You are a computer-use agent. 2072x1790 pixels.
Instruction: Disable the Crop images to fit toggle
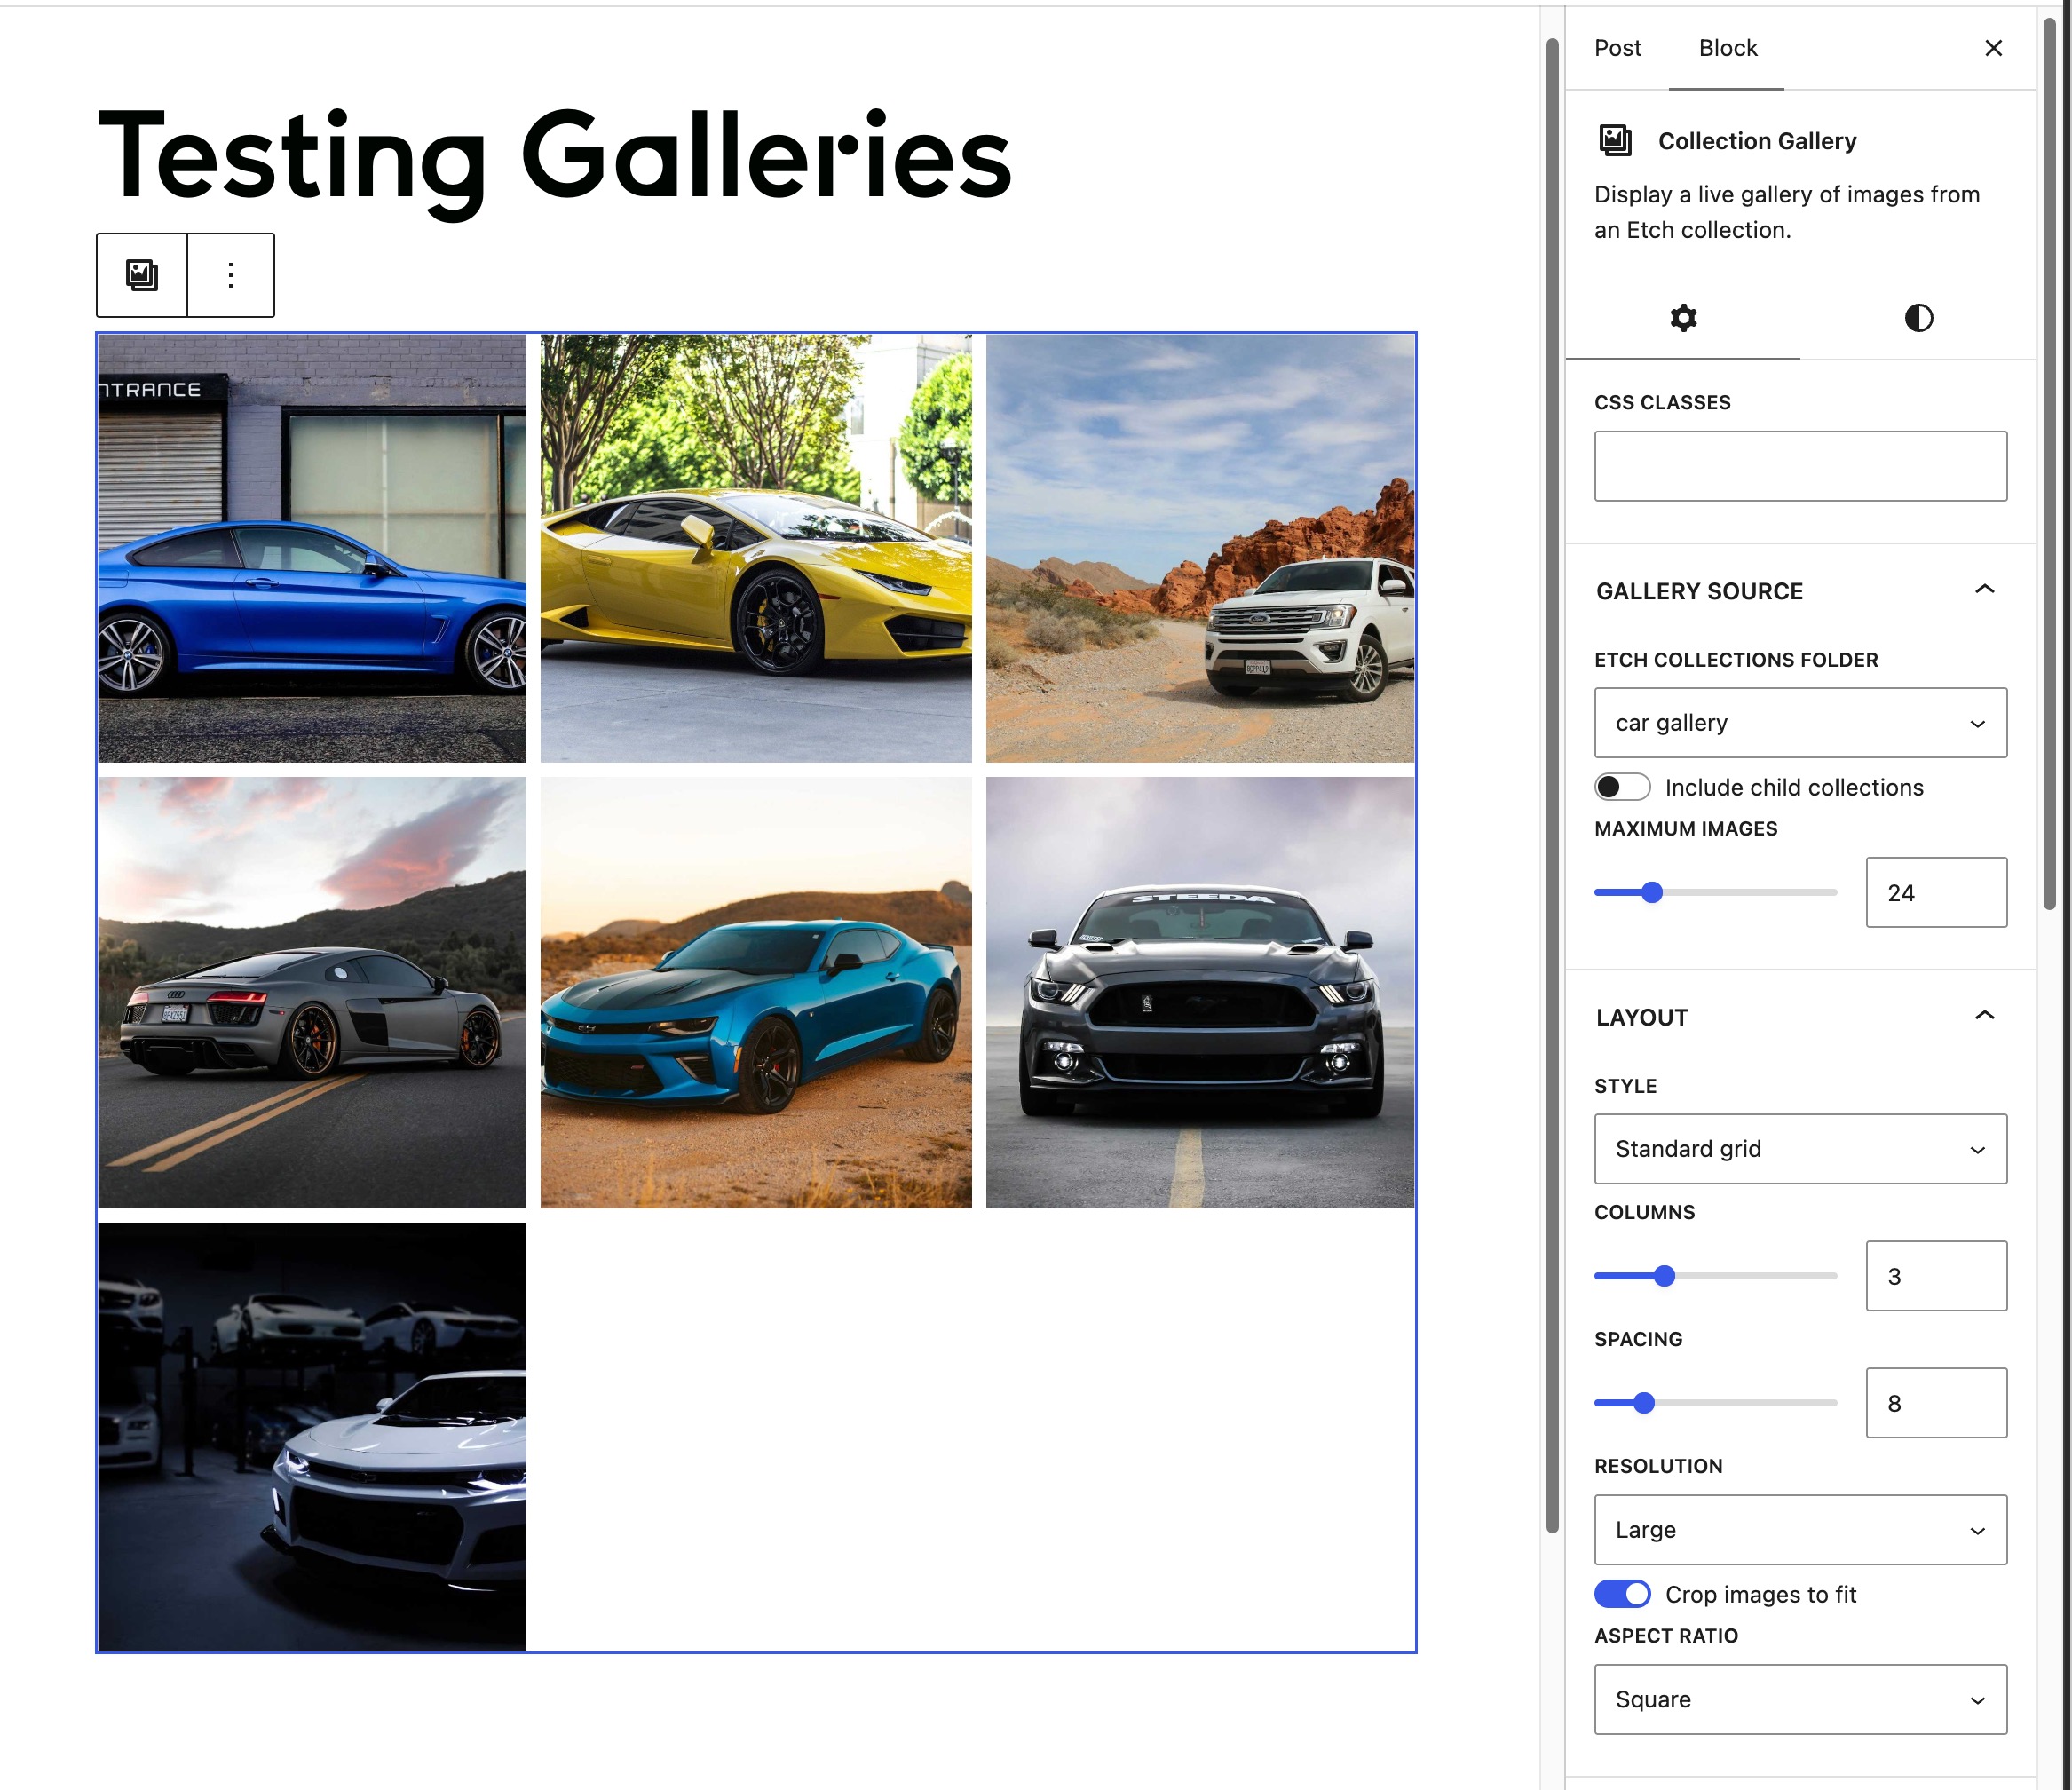[x=1622, y=1593]
